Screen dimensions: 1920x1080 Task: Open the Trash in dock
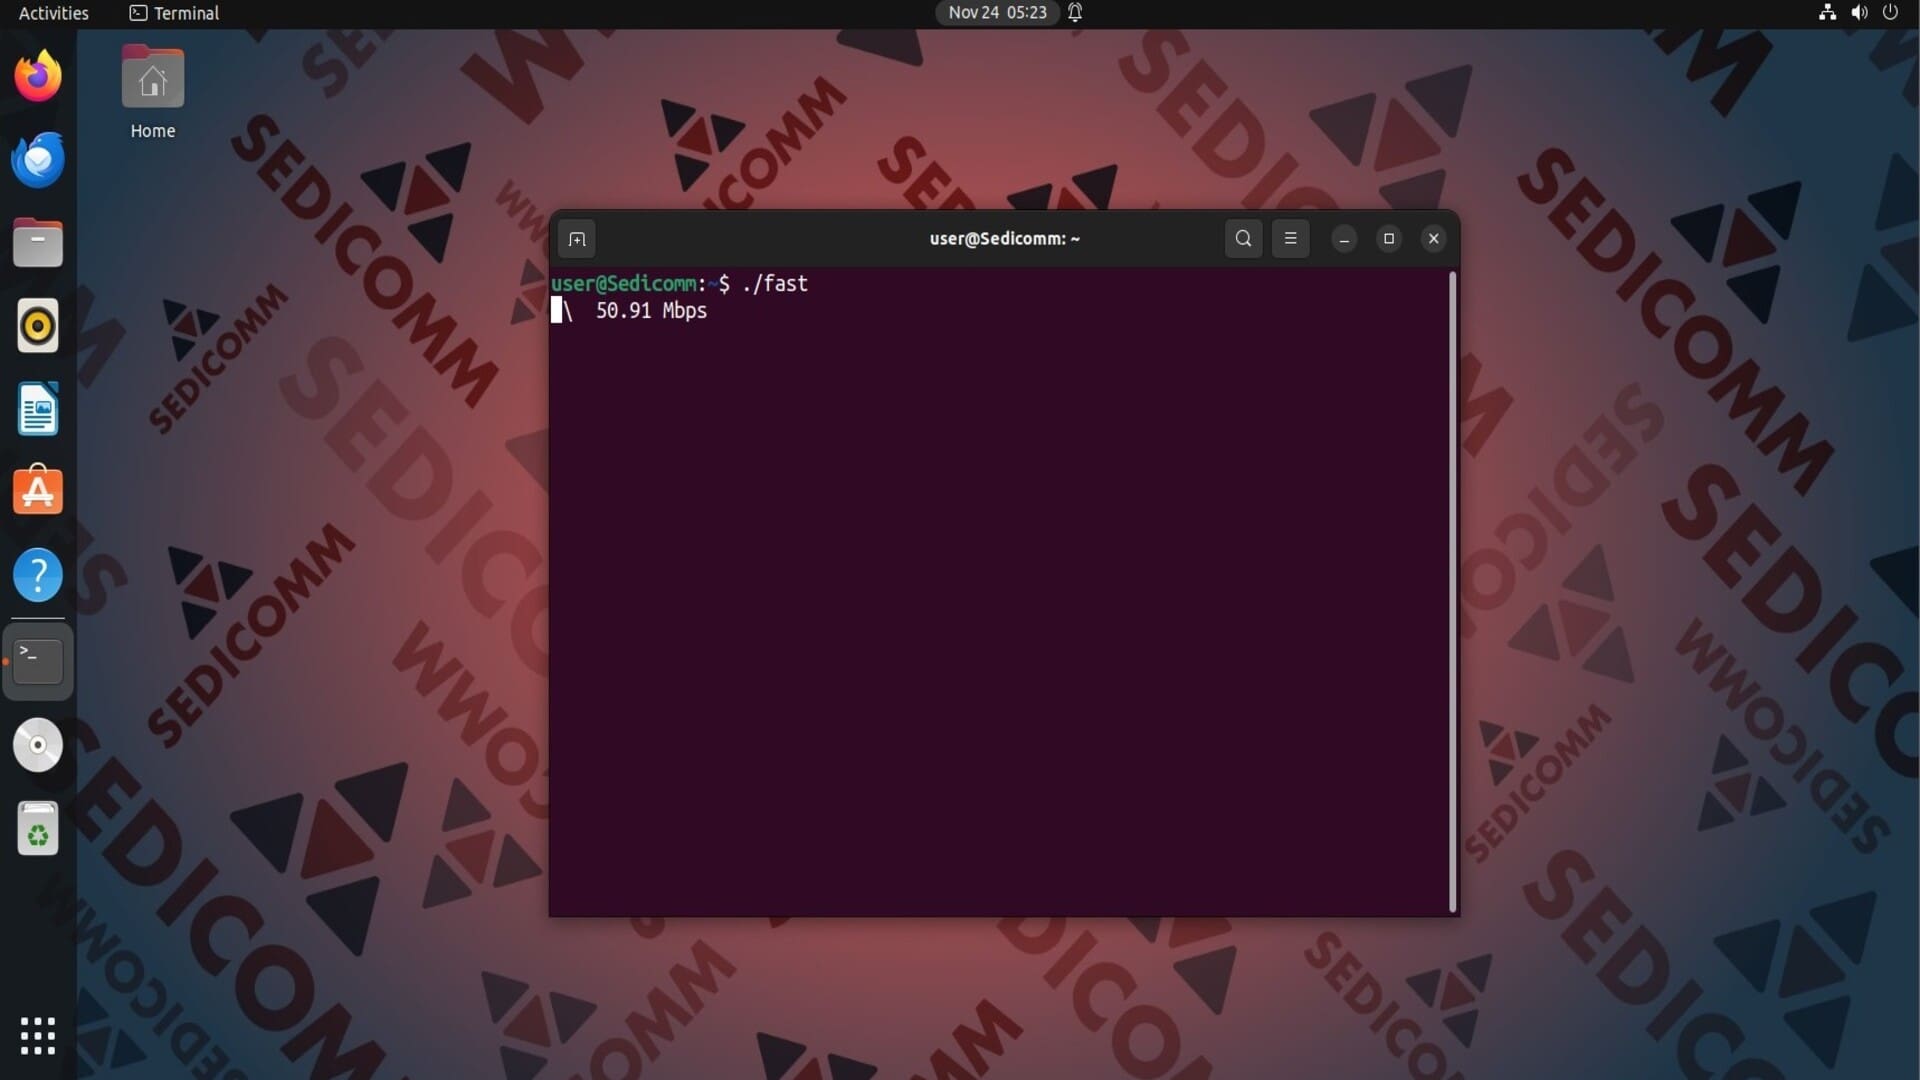pyautogui.click(x=38, y=829)
